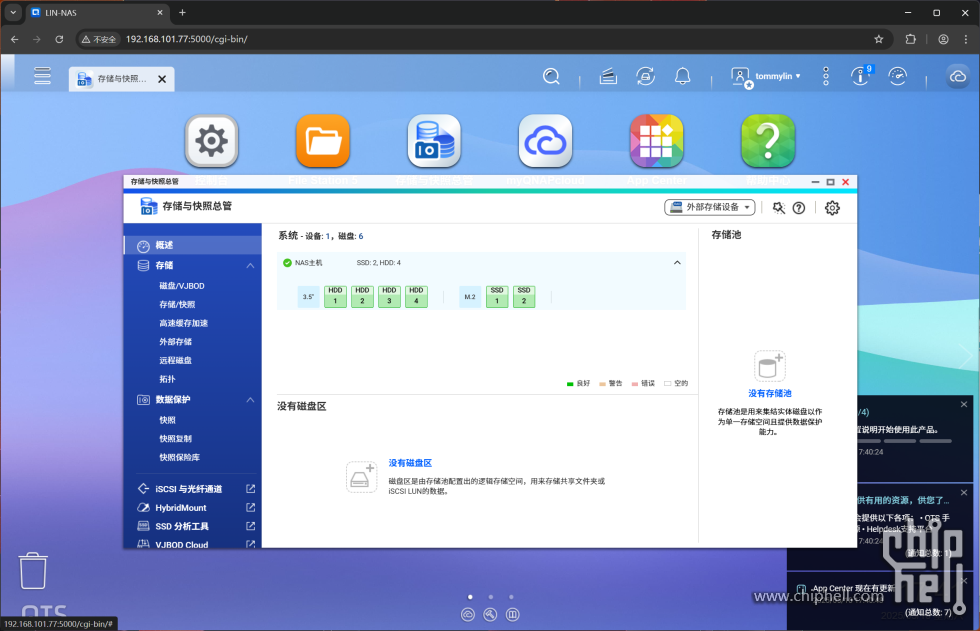Open App Center desktop icon
Screen dimensions: 980x631
tap(656, 141)
